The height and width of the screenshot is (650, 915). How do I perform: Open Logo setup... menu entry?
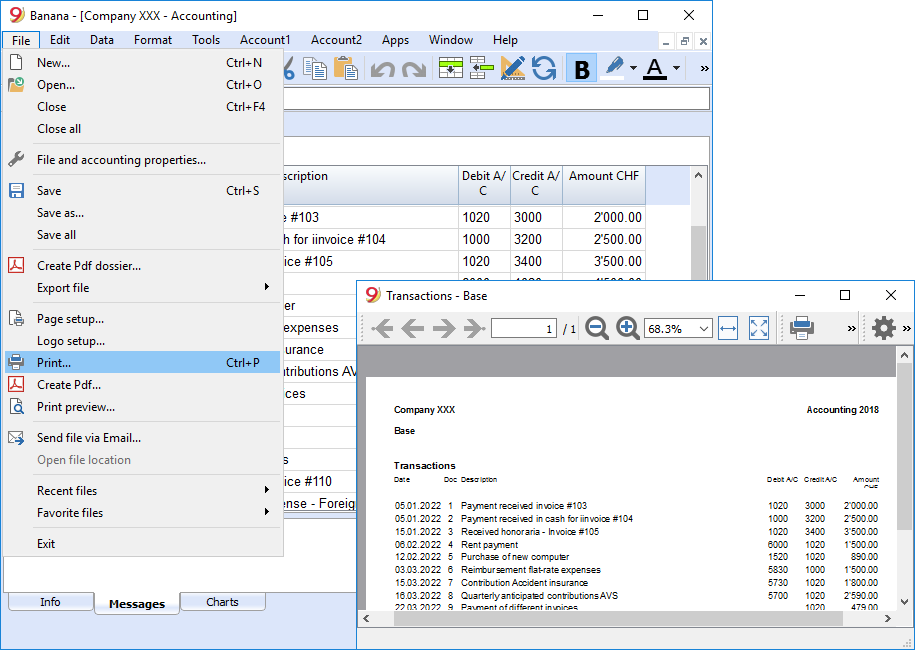(x=143, y=341)
